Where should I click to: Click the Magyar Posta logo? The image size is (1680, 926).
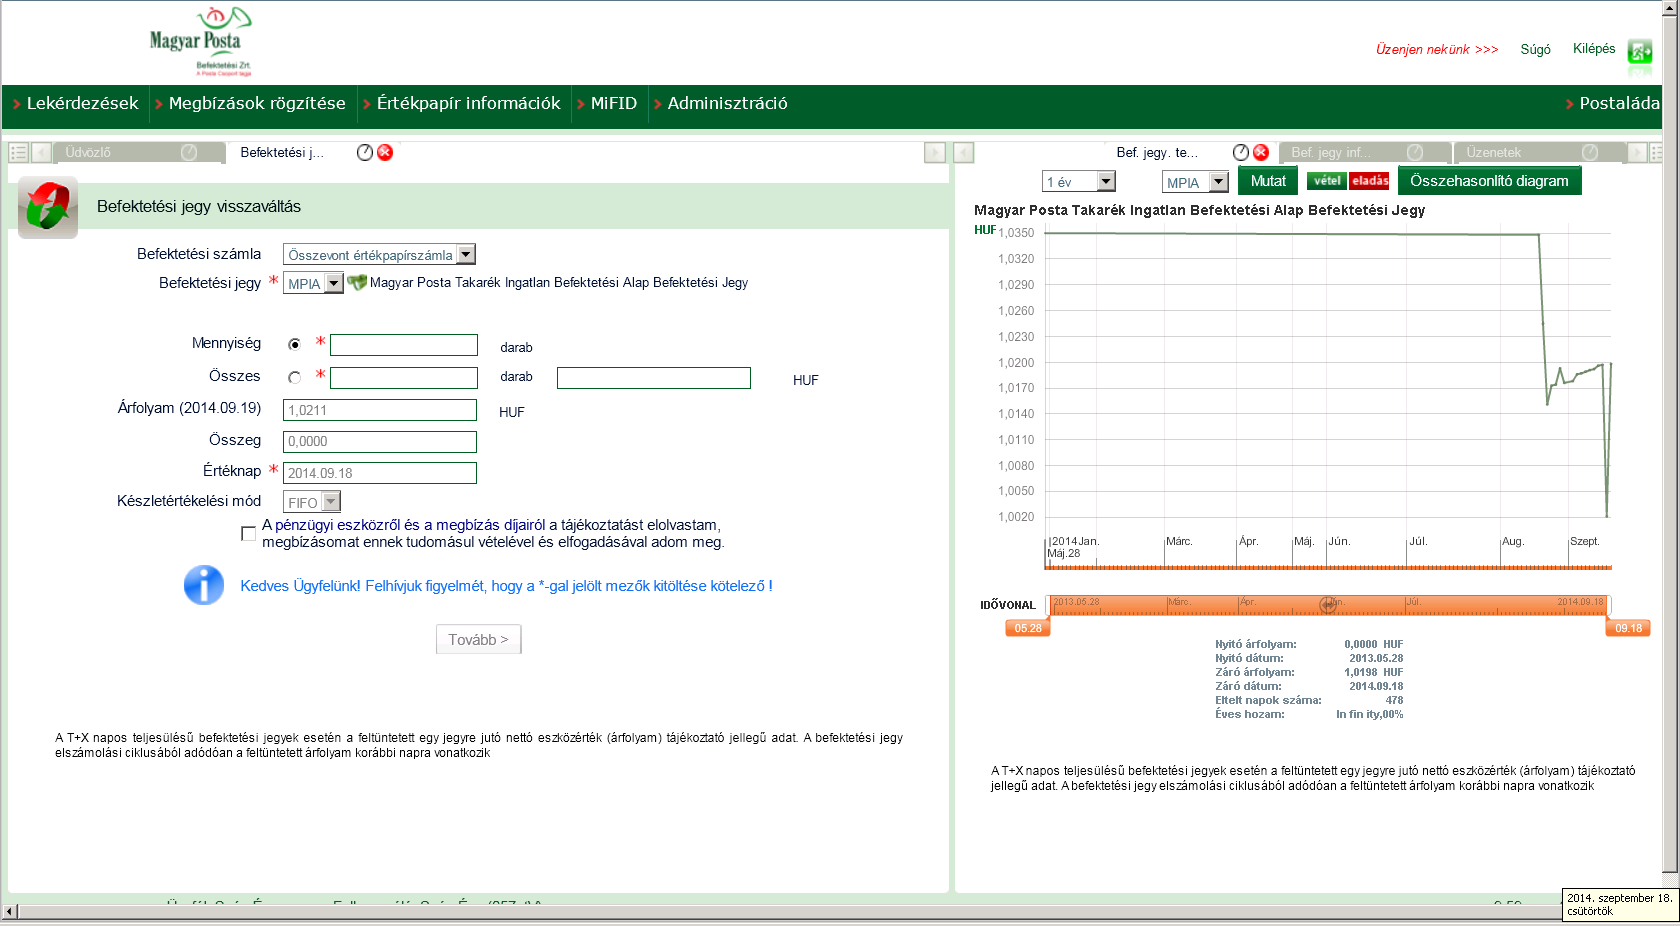pos(199,42)
